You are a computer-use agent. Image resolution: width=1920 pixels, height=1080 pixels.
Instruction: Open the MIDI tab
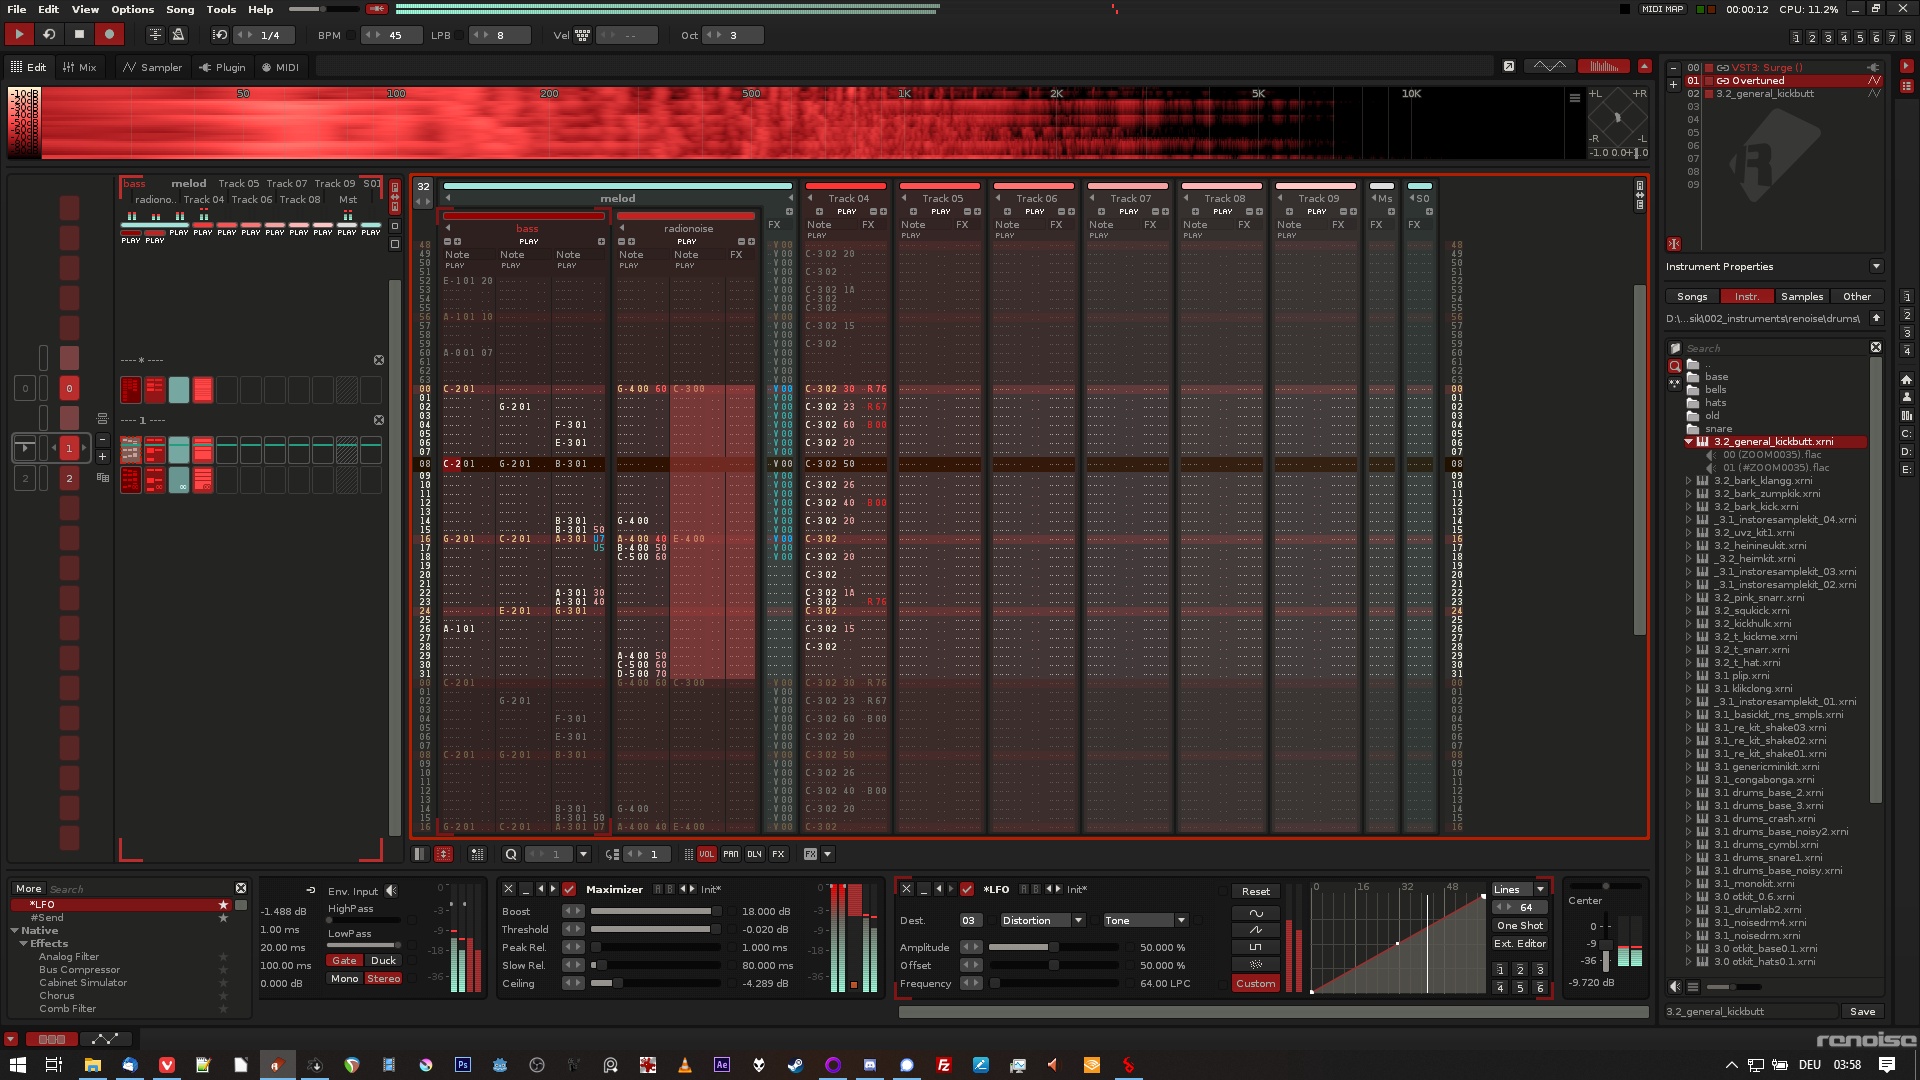point(280,67)
